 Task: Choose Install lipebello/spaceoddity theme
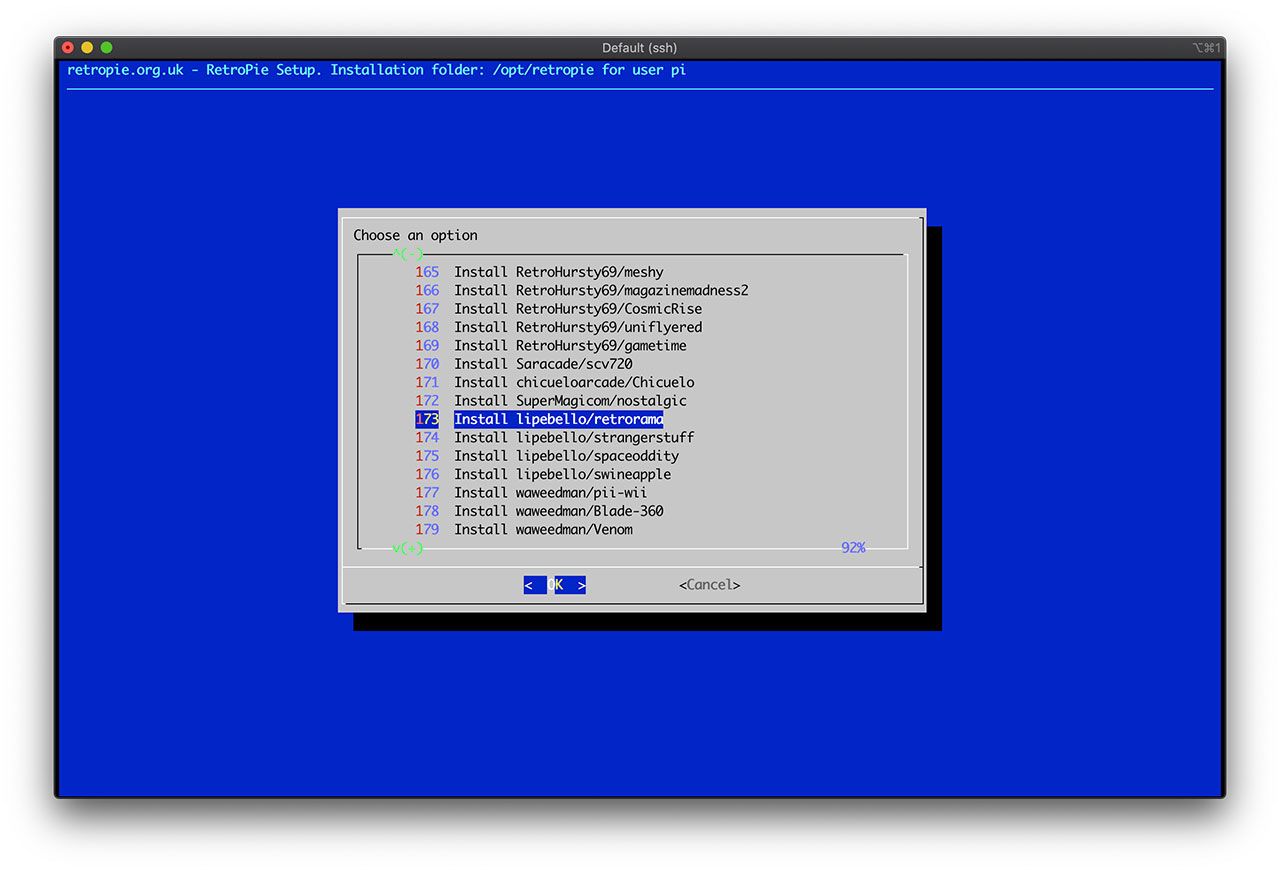point(566,456)
